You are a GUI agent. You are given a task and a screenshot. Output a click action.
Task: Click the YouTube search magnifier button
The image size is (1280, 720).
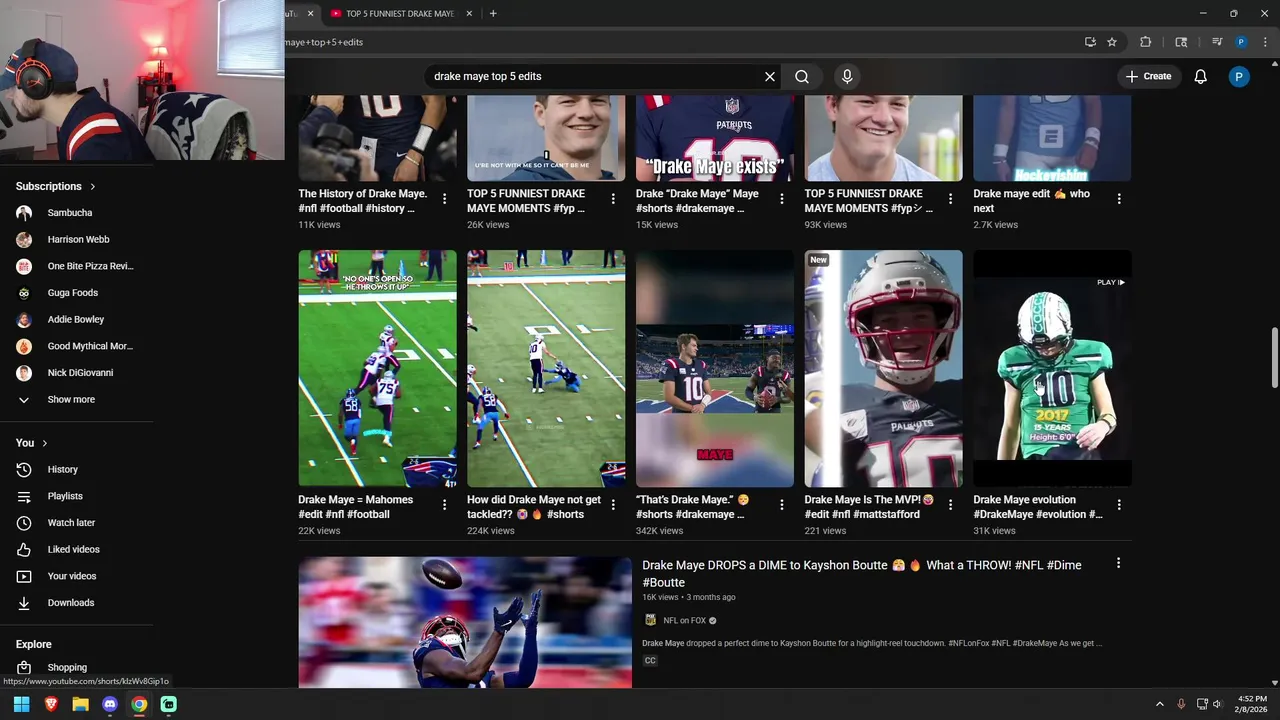(x=802, y=76)
